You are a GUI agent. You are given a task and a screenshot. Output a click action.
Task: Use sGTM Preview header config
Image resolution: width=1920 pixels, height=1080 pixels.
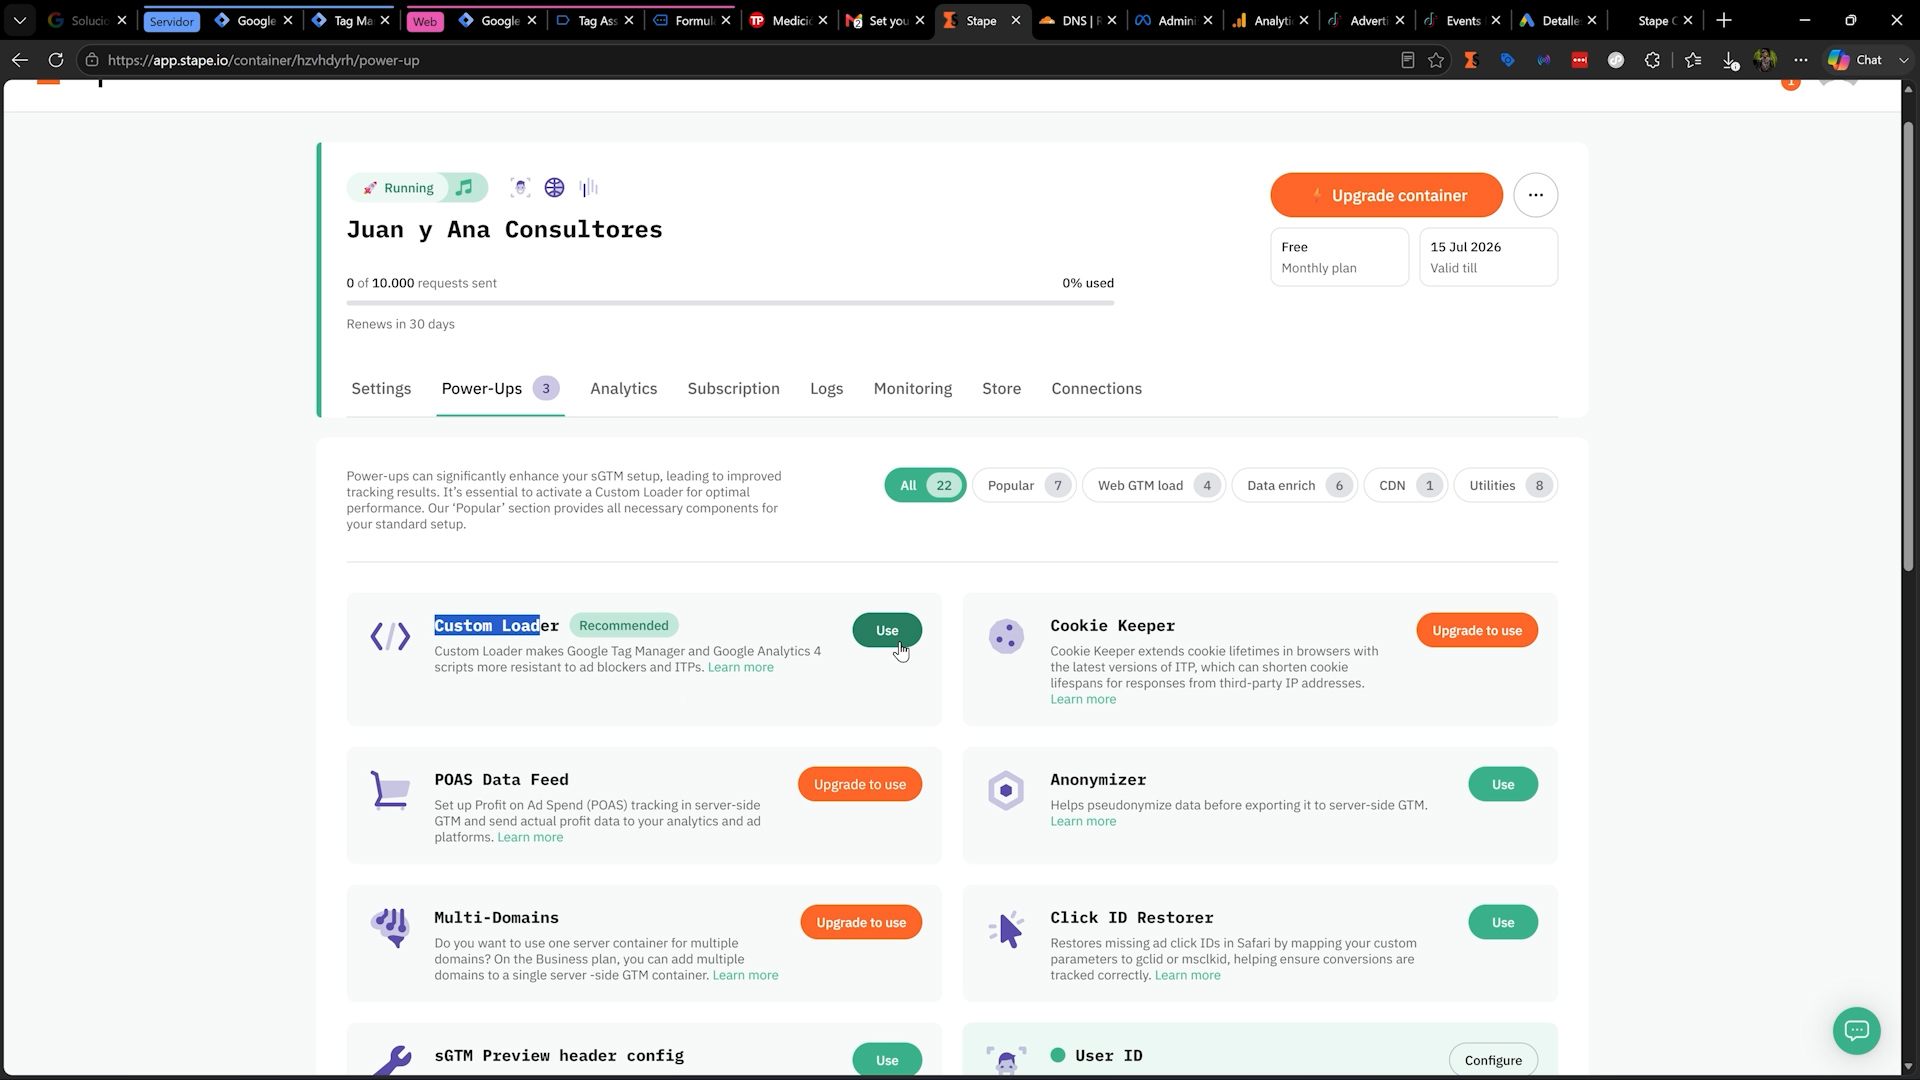point(887,1060)
